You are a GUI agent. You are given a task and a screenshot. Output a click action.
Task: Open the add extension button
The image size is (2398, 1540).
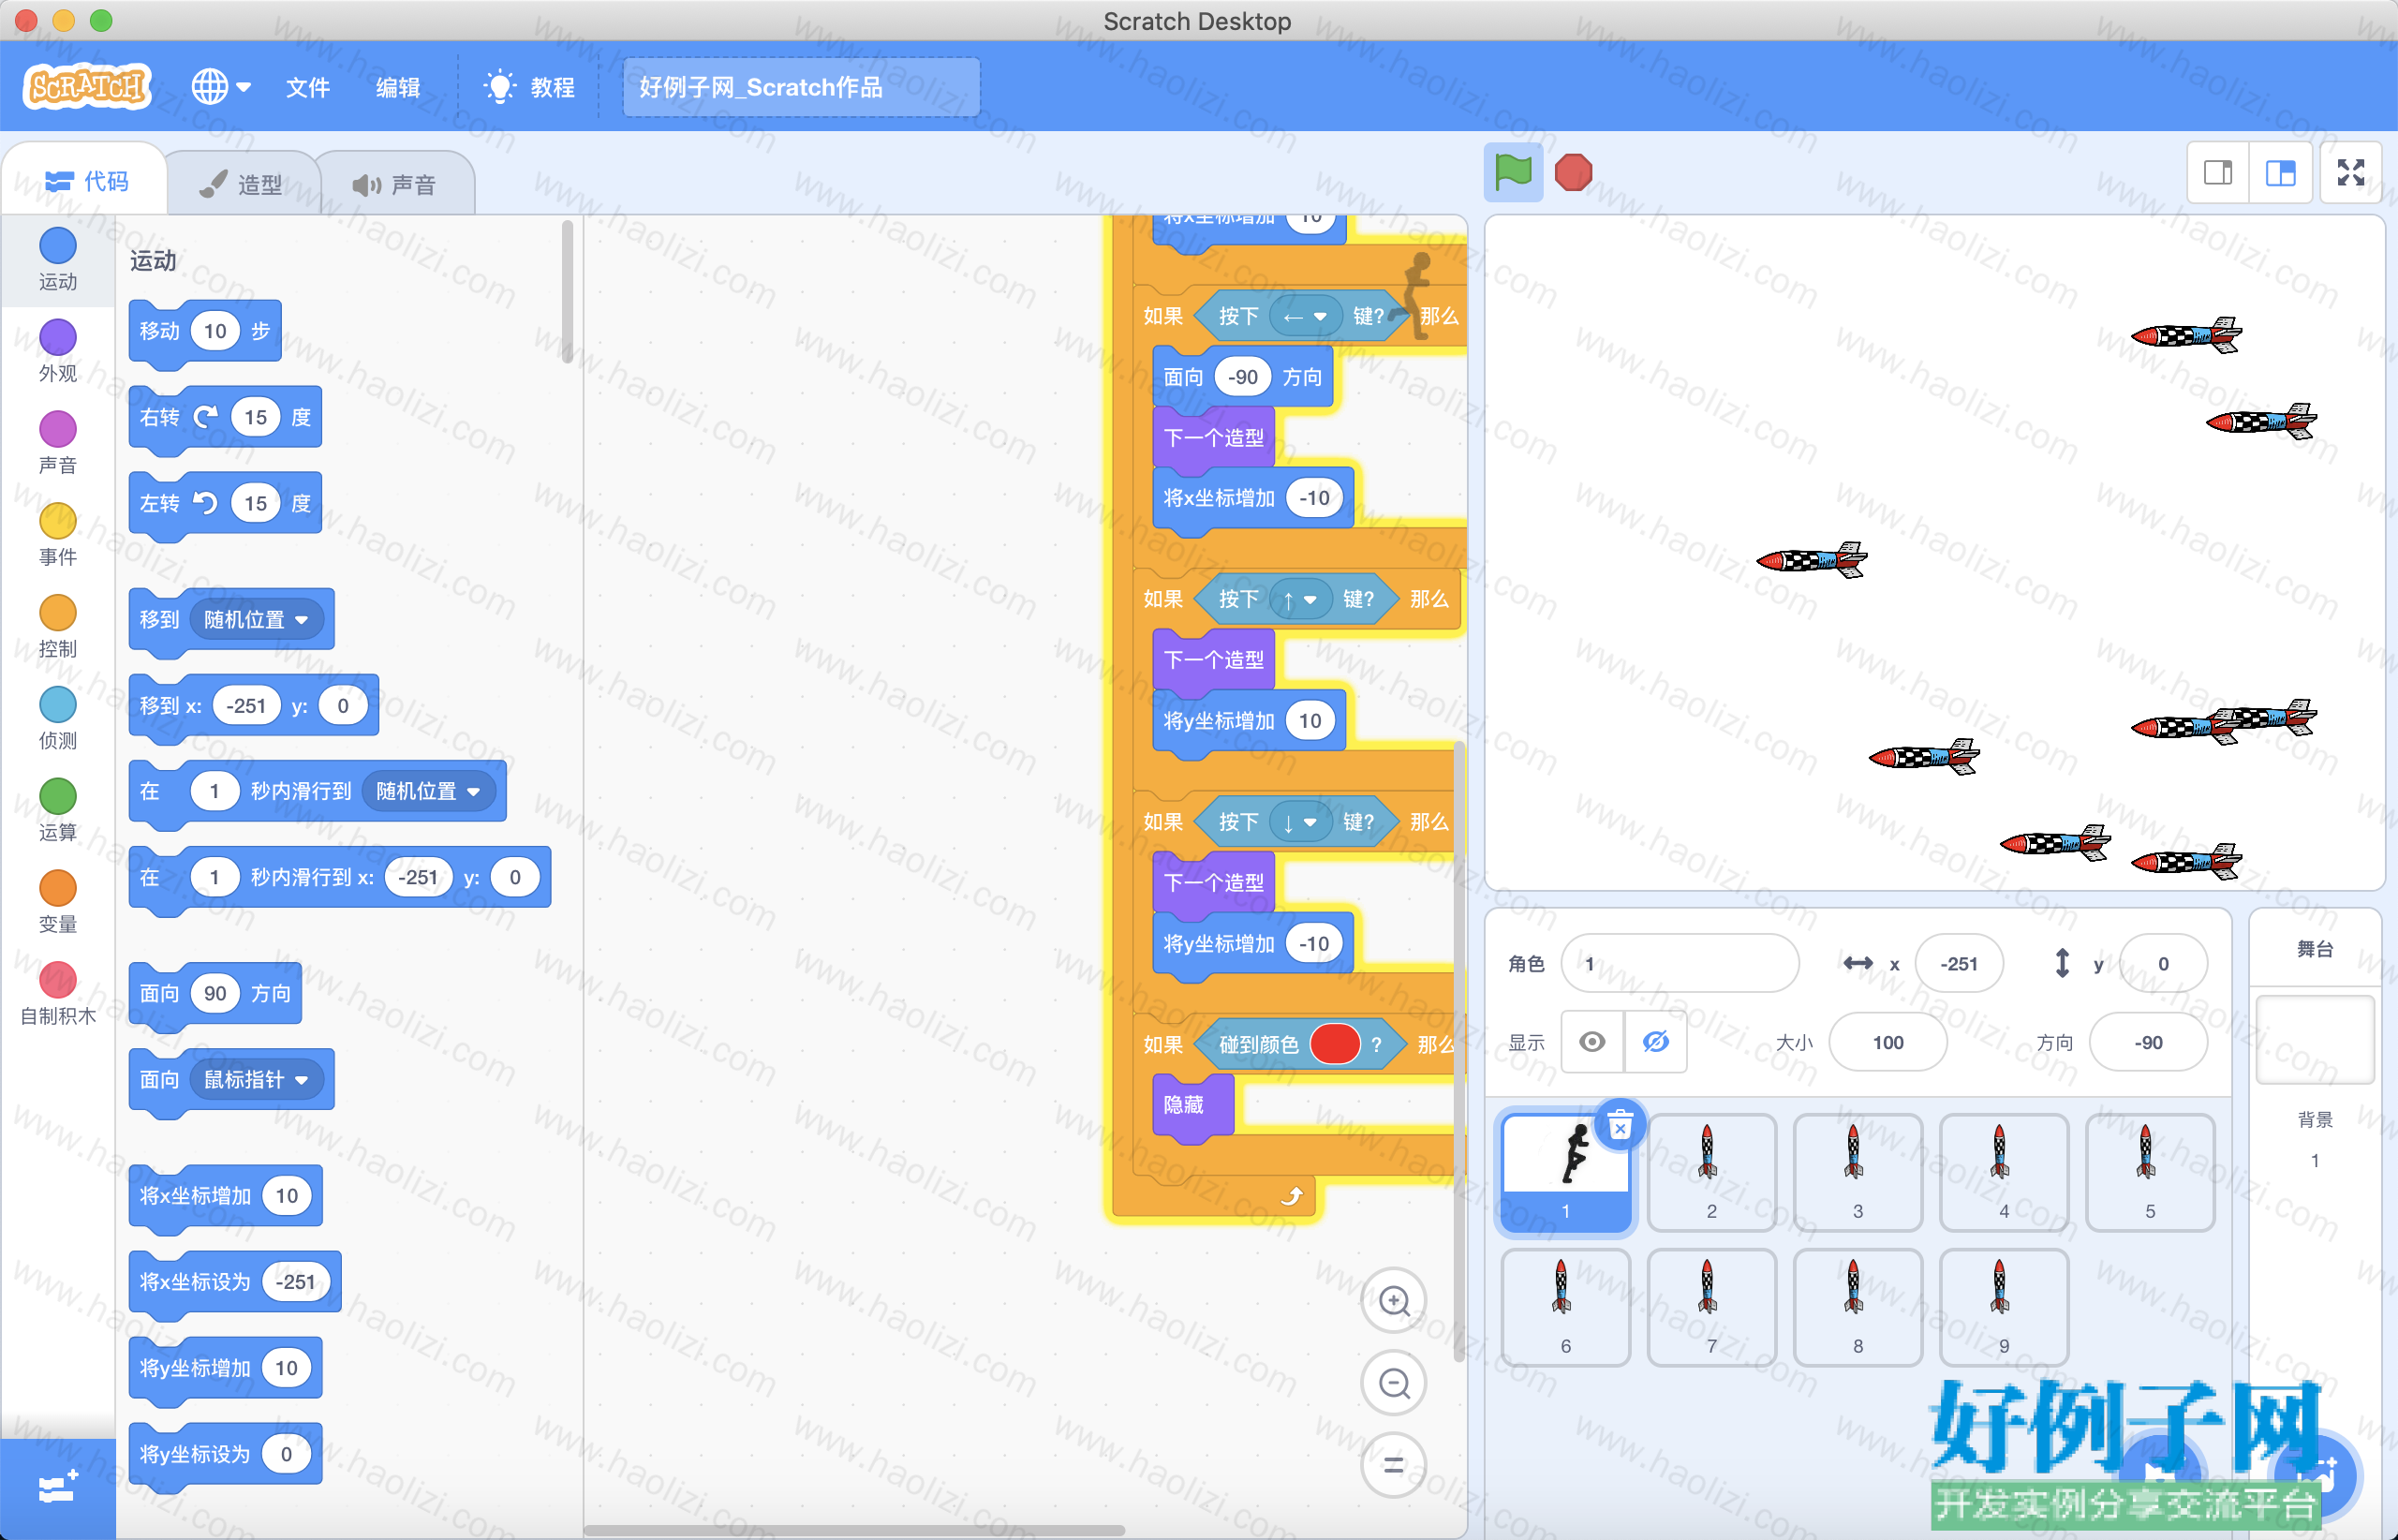click(58, 1488)
